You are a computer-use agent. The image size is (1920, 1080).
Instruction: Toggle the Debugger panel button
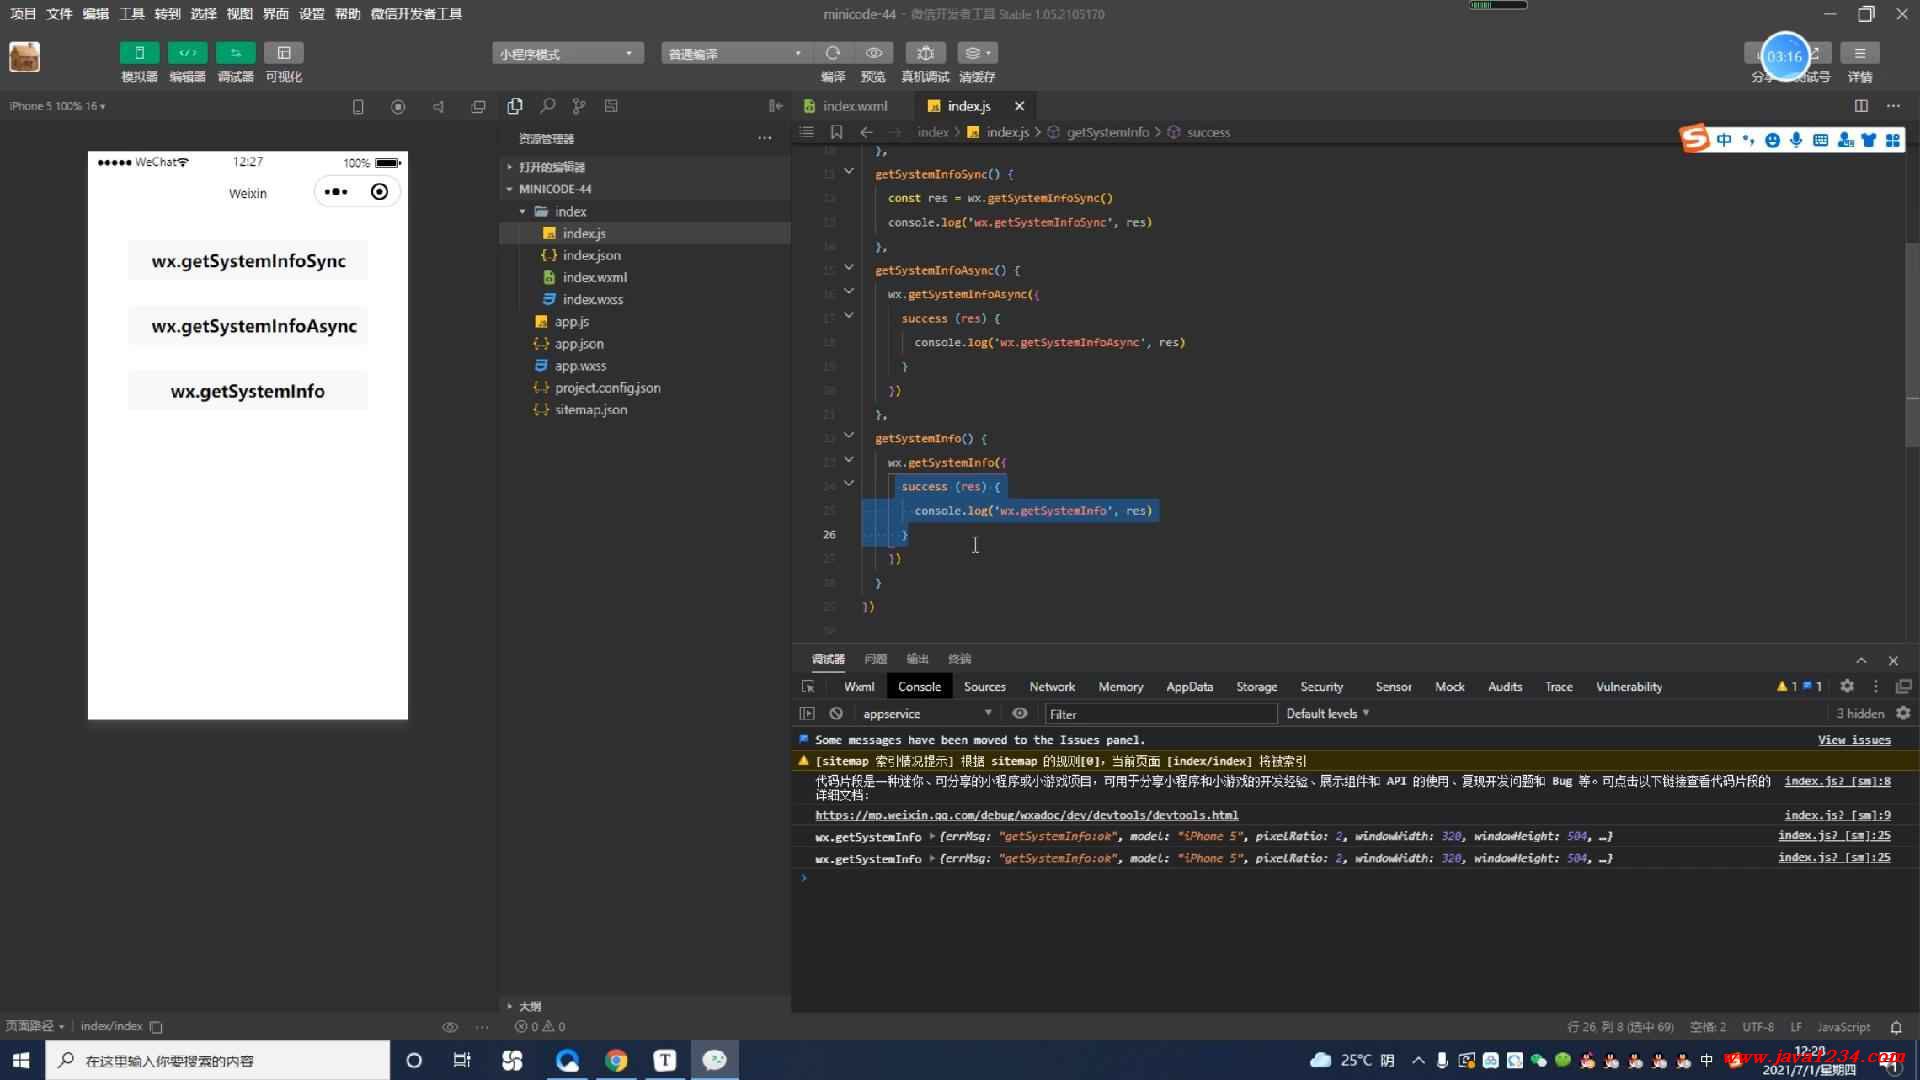(235, 53)
